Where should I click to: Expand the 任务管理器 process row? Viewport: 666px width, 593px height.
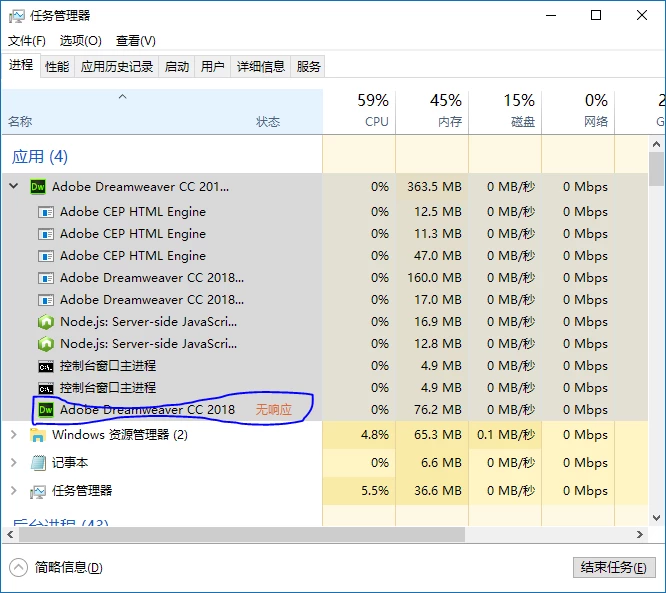pos(14,491)
